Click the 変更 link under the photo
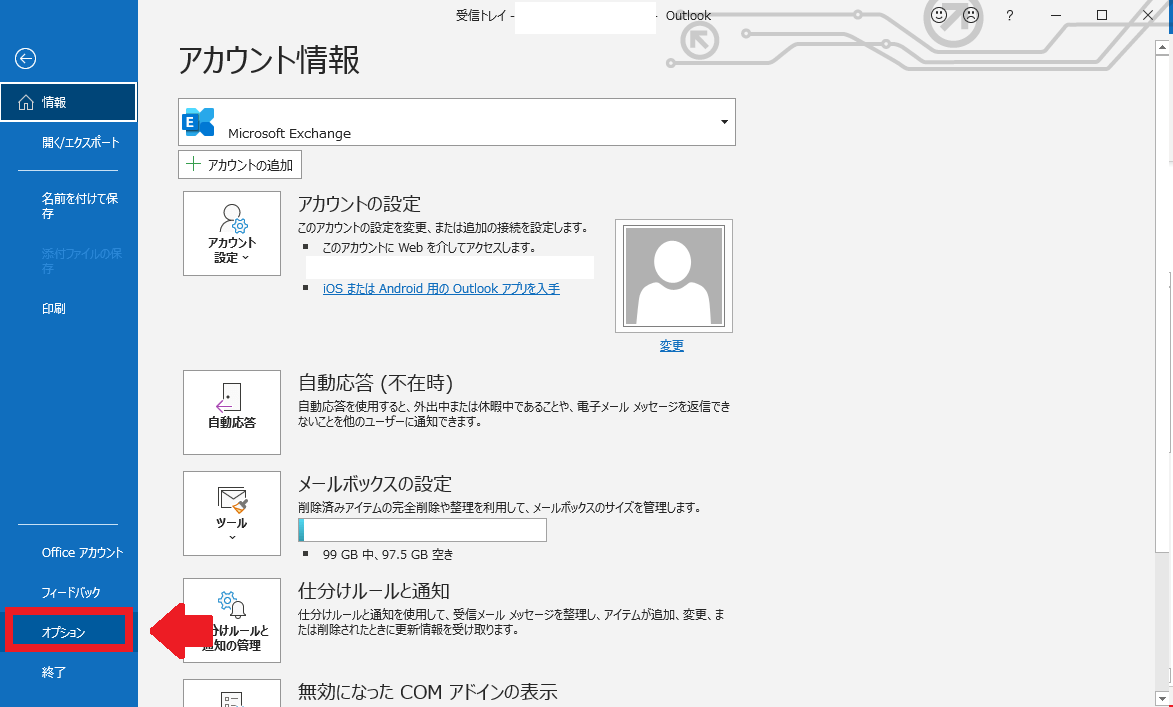 [672, 346]
